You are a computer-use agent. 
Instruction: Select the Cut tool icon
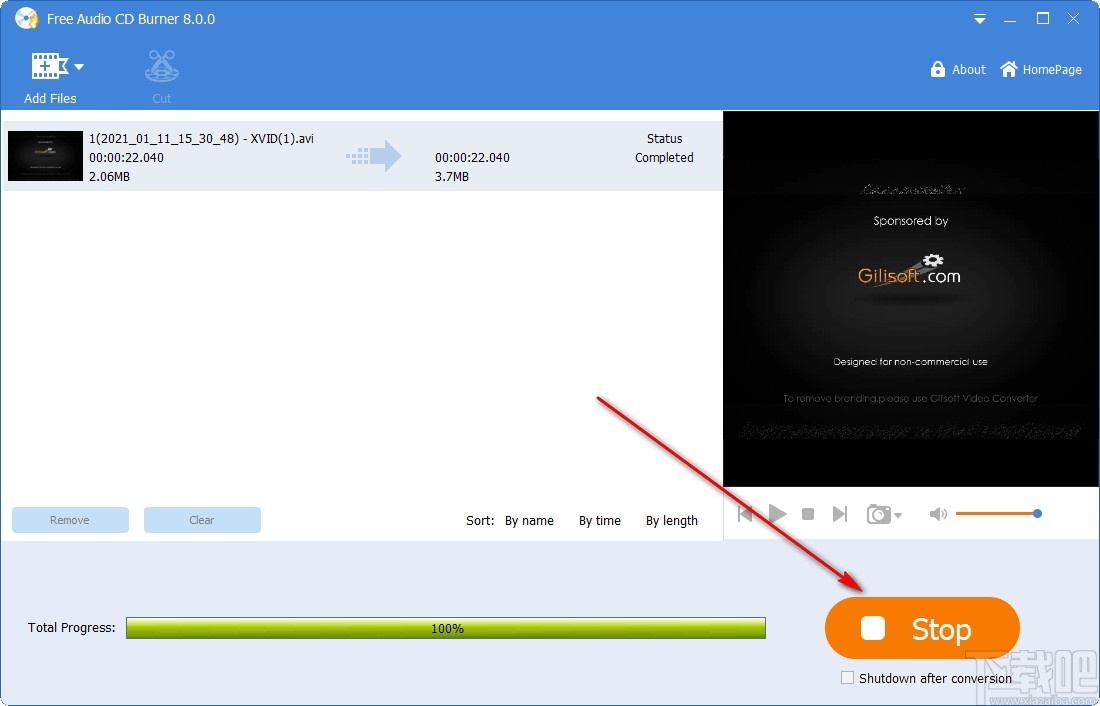161,65
